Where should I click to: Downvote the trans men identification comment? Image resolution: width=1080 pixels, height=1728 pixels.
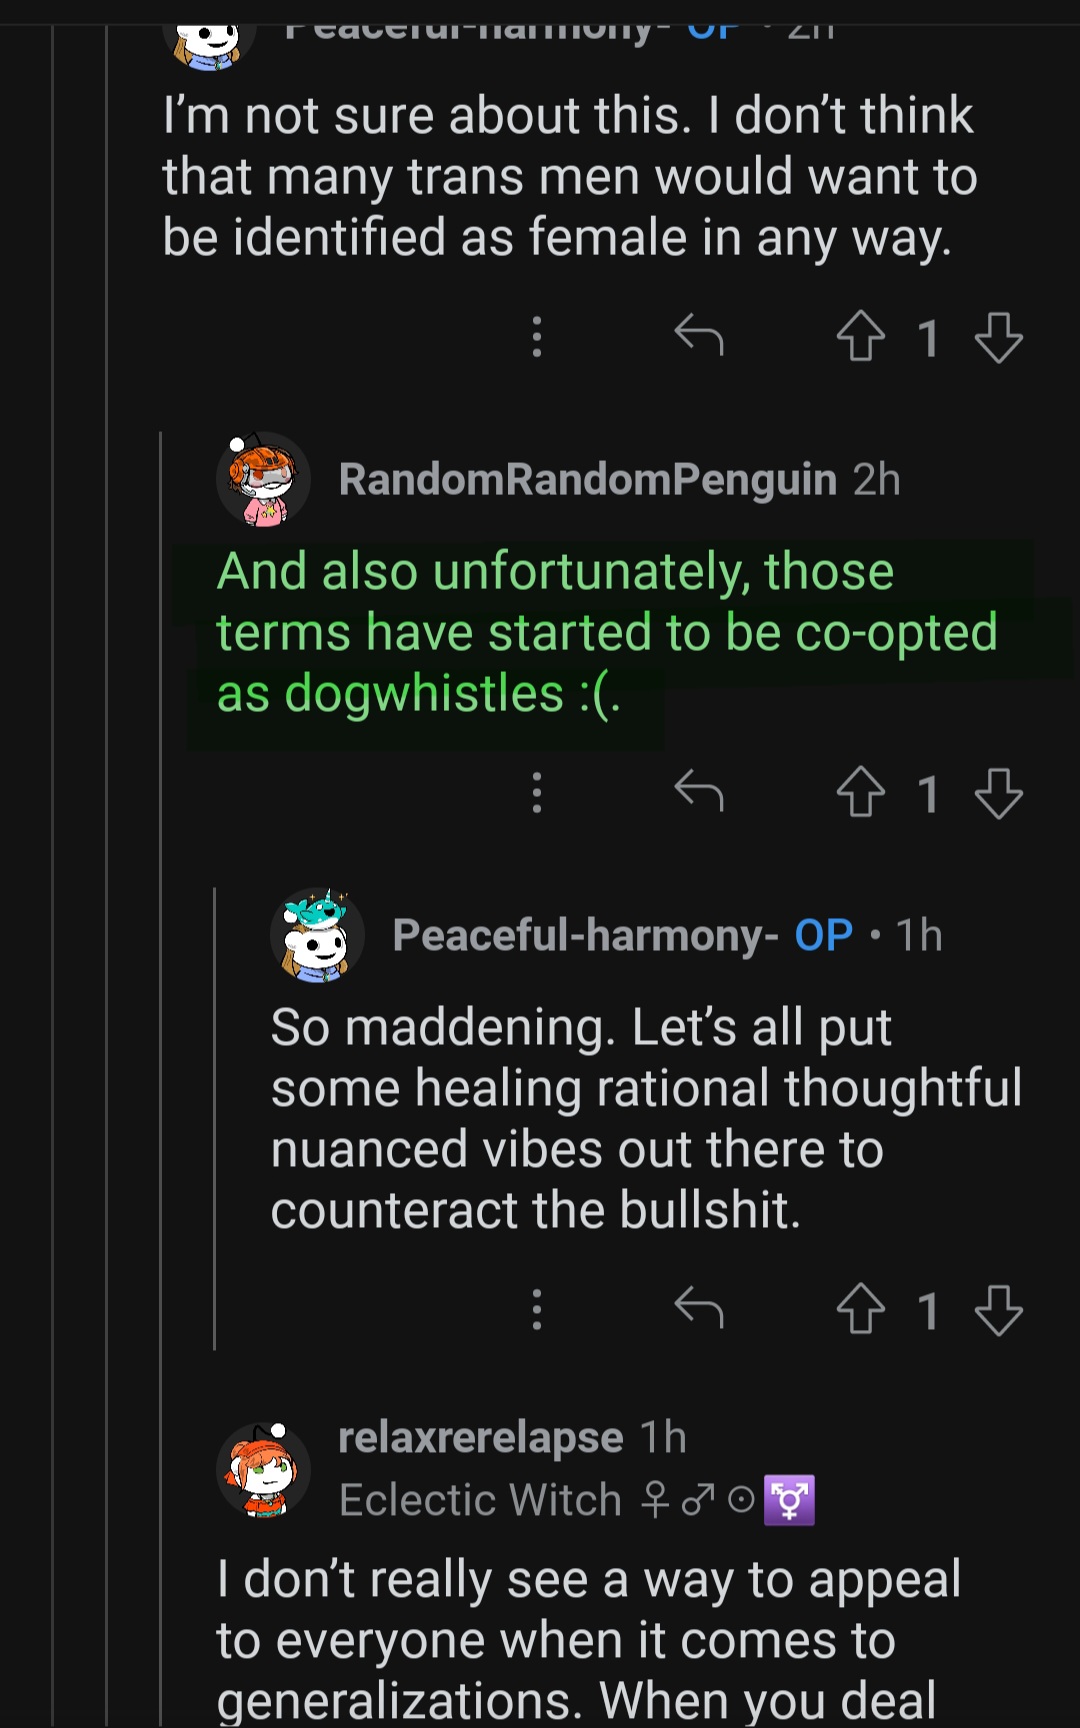point(998,336)
